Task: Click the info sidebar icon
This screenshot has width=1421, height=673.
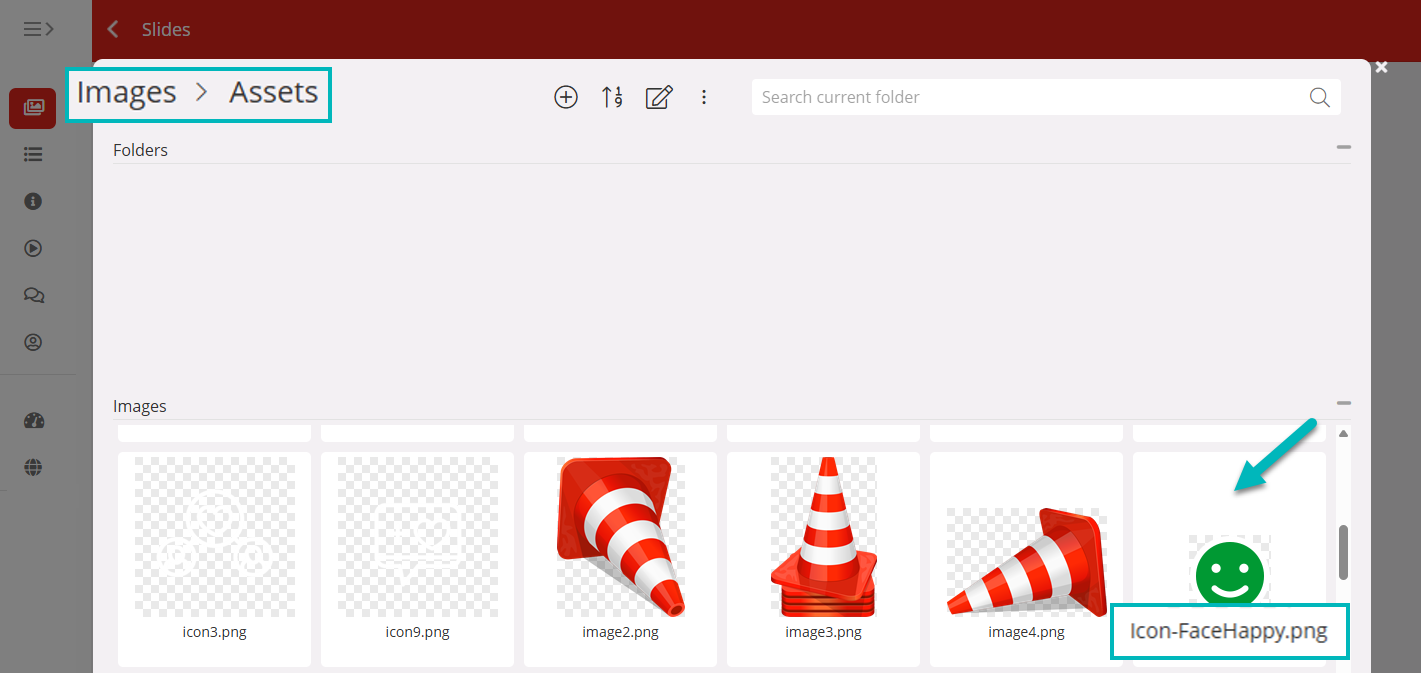Action: 33,202
